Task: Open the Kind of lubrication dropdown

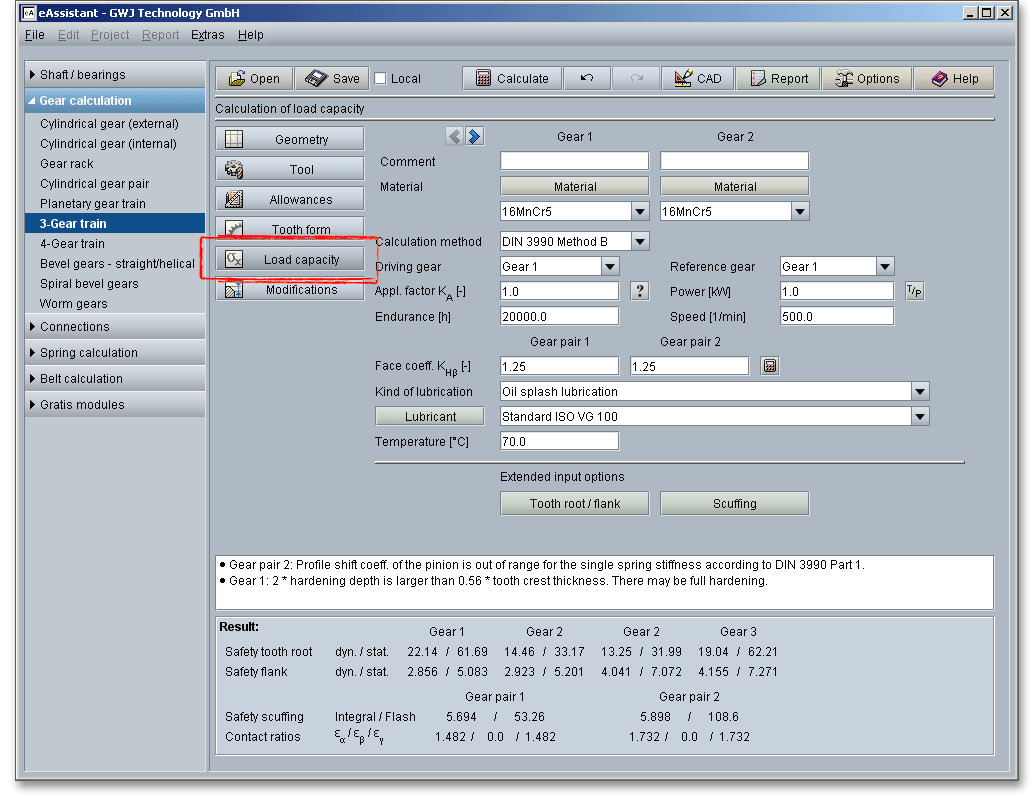Action: coord(920,392)
